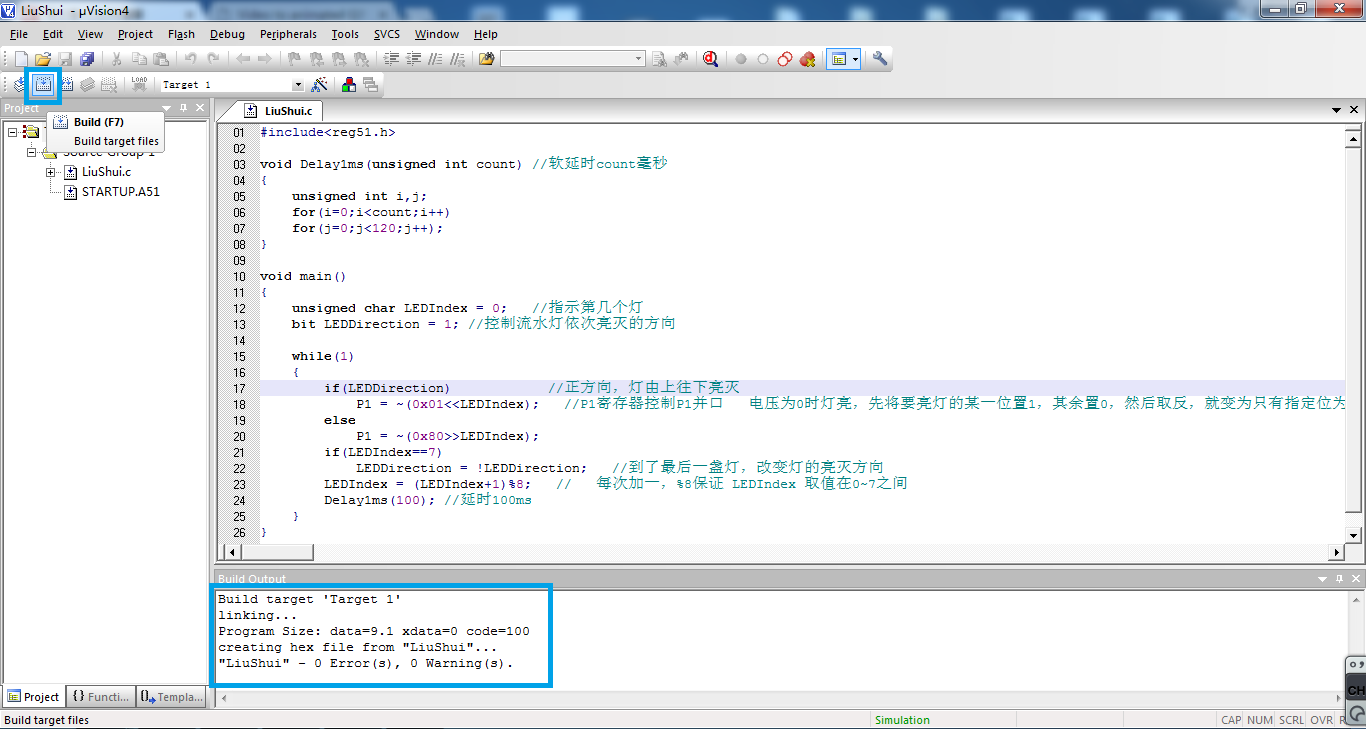Switch to the Templates panel tab

click(171, 697)
